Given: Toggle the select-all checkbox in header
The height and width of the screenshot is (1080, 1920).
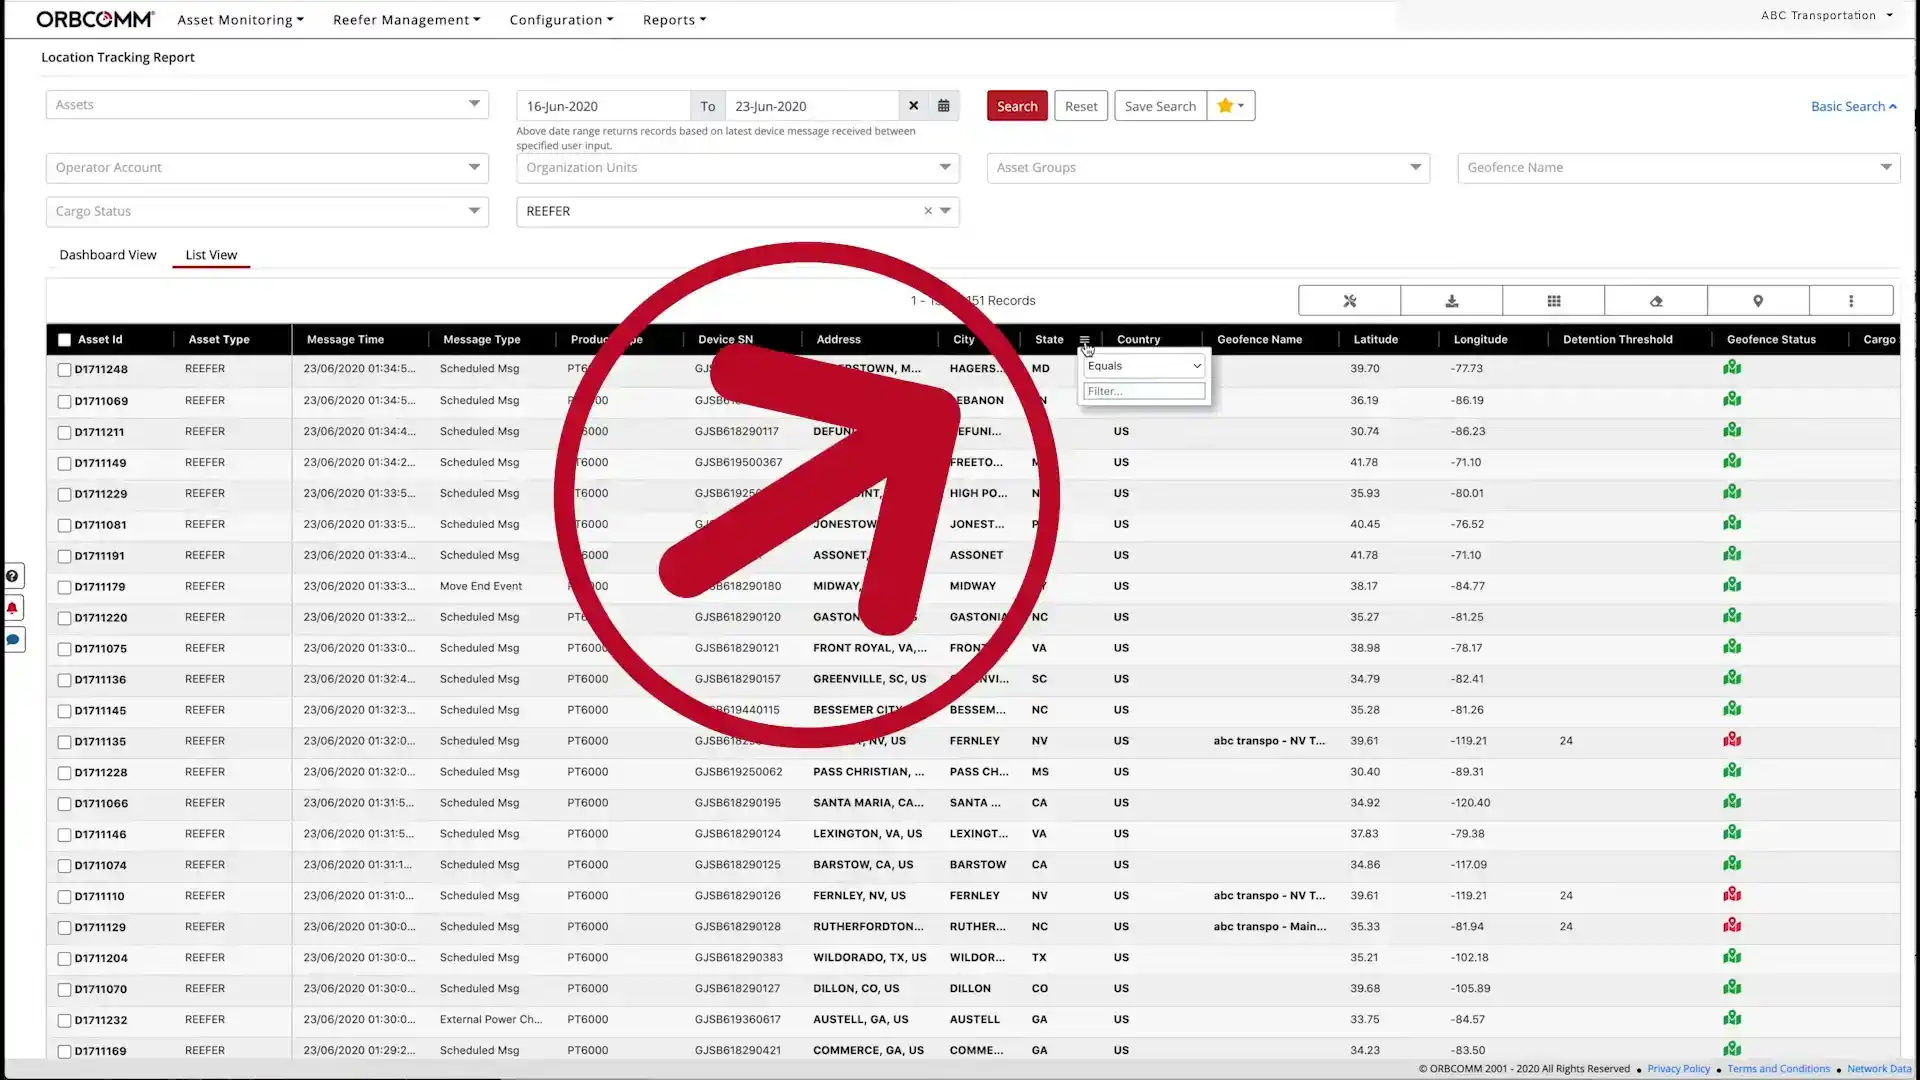Looking at the screenshot, I should (63, 339).
